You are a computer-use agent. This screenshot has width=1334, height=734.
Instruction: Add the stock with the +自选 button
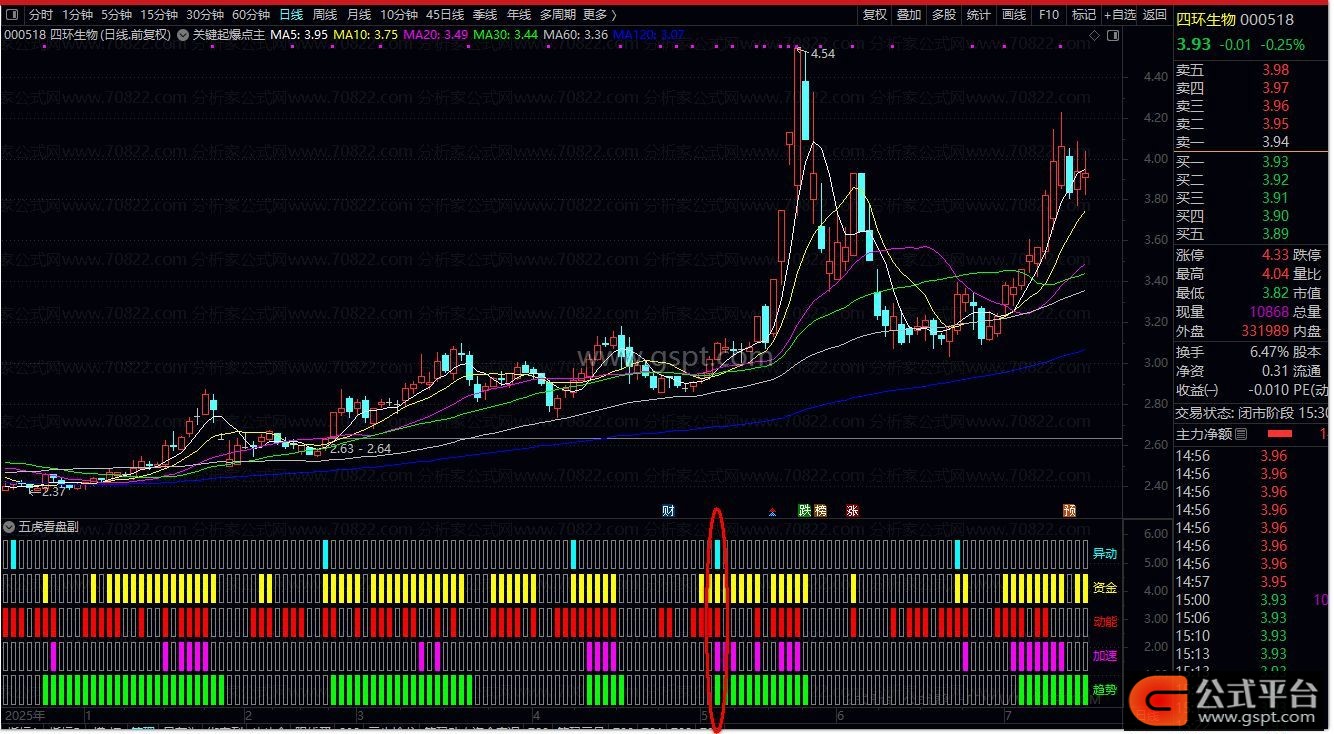coord(1120,15)
